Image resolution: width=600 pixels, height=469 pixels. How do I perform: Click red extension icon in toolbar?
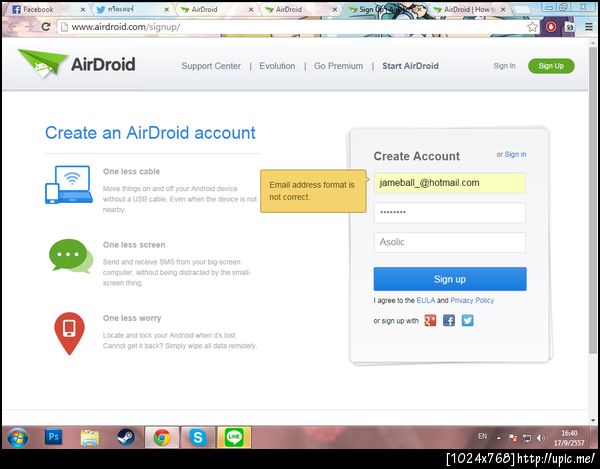point(551,27)
